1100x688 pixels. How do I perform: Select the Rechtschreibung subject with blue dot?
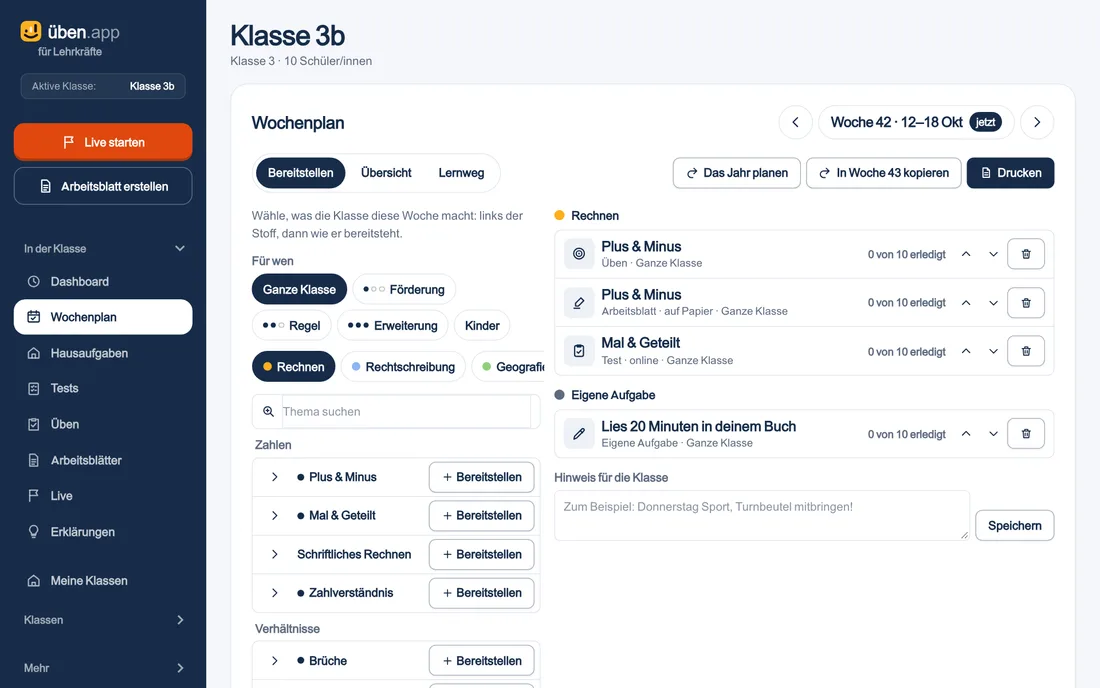point(403,367)
